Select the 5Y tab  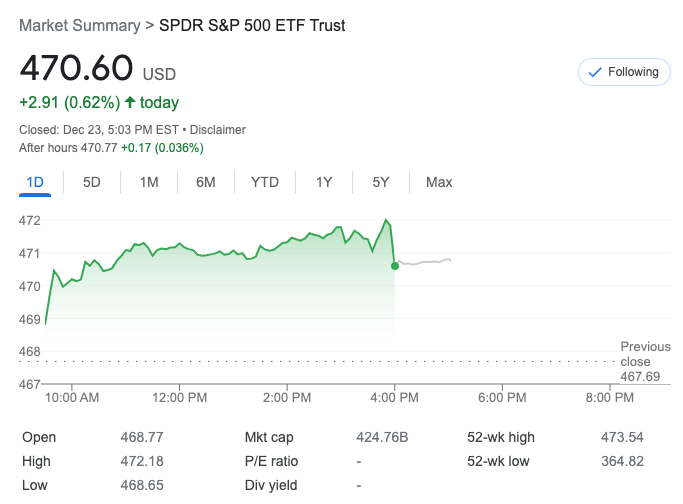[x=381, y=182]
